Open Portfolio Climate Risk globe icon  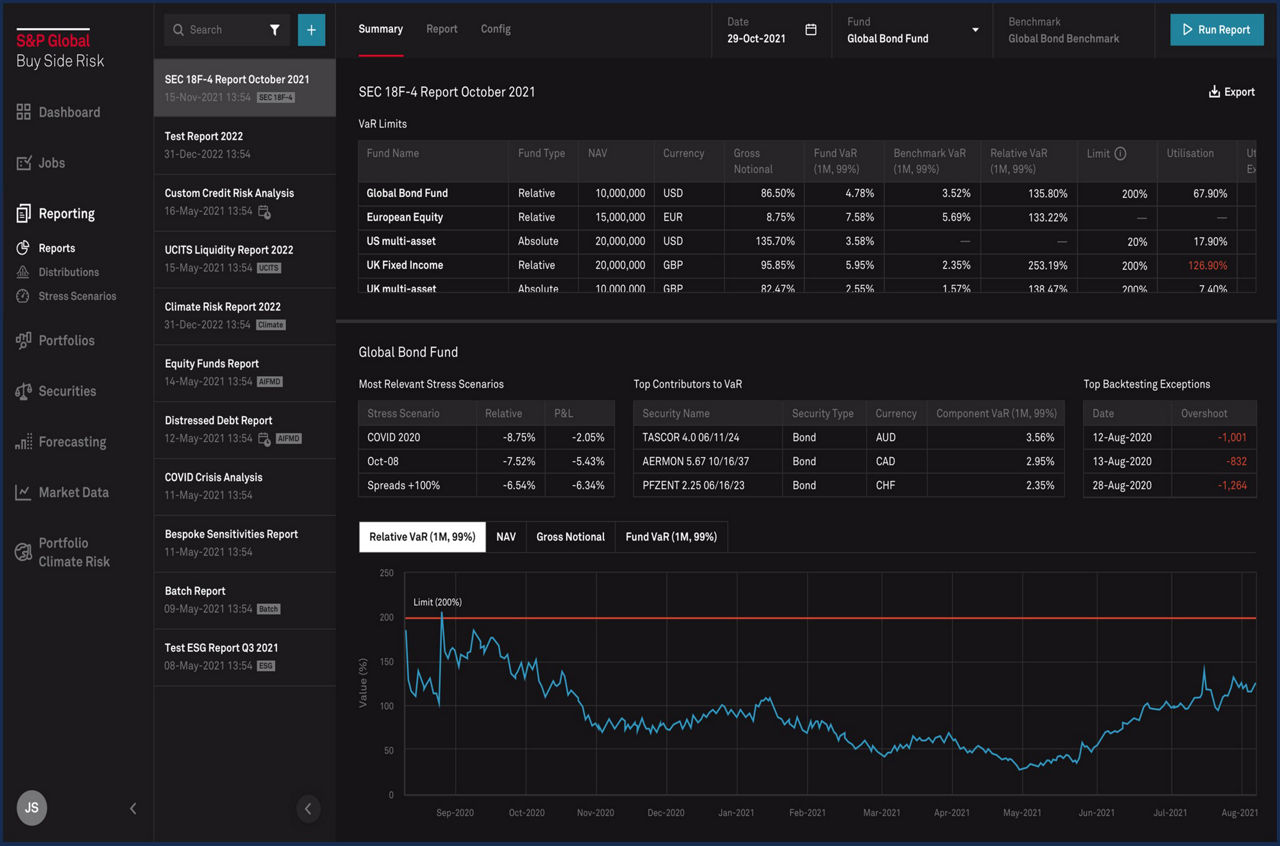[23, 552]
